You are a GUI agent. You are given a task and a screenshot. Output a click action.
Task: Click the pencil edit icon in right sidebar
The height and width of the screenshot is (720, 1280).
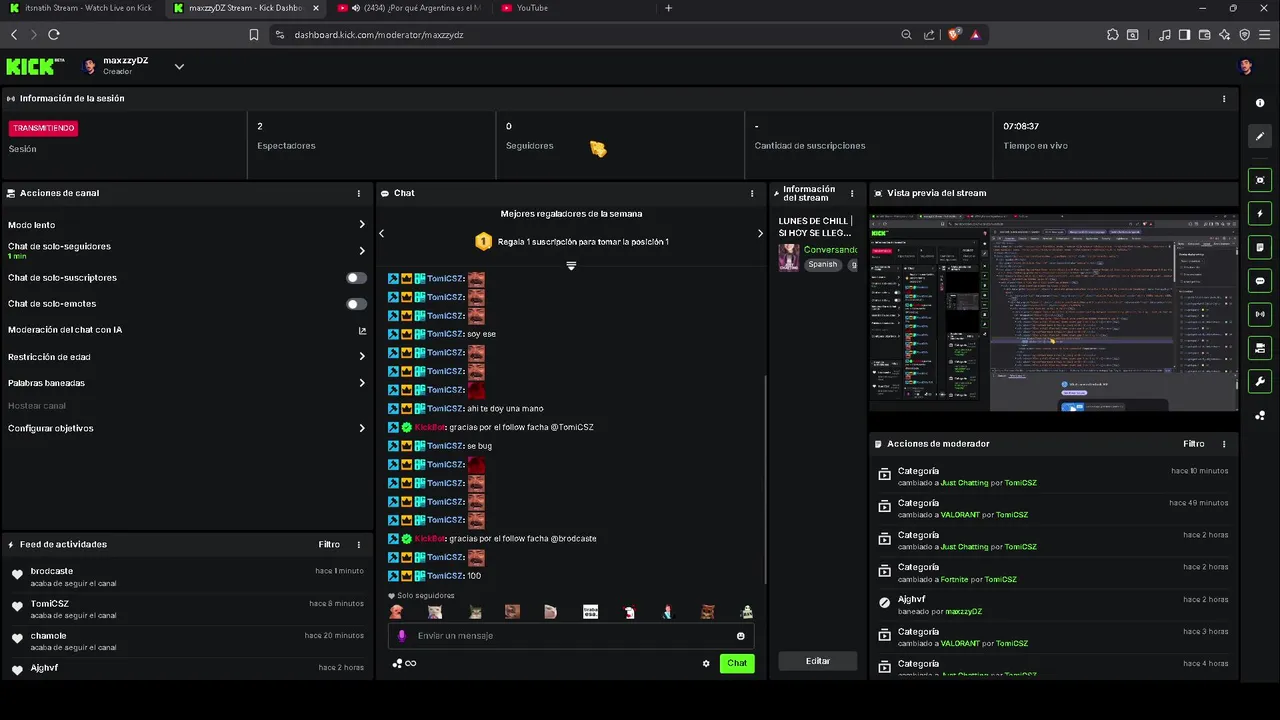1260,137
